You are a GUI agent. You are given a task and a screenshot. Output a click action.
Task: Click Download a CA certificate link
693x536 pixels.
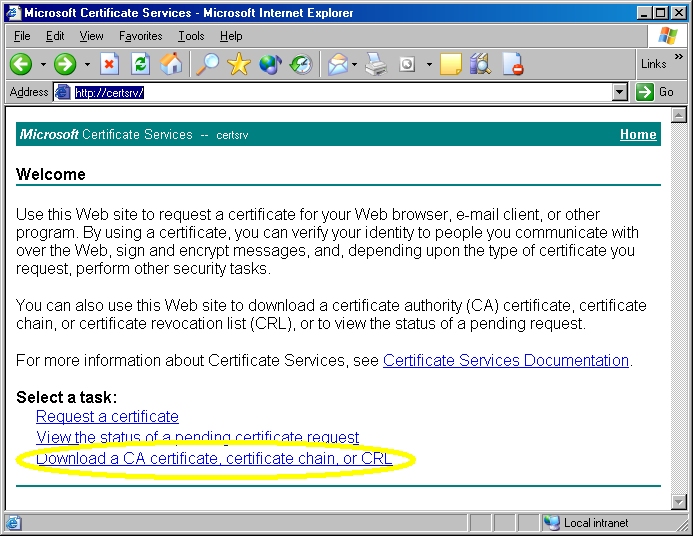214,458
